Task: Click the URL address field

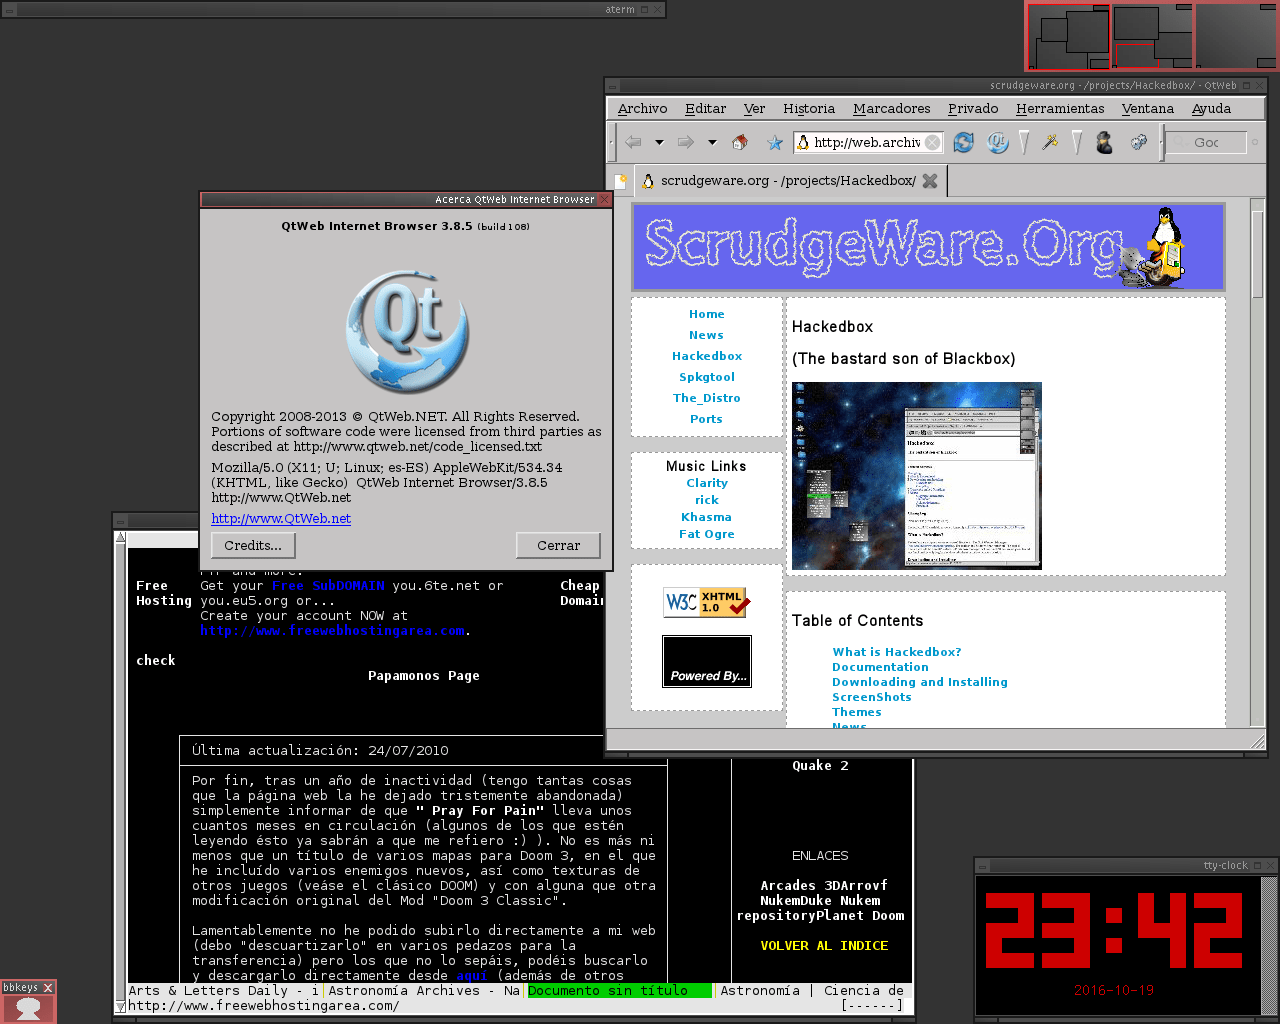Action: point(868,142)
